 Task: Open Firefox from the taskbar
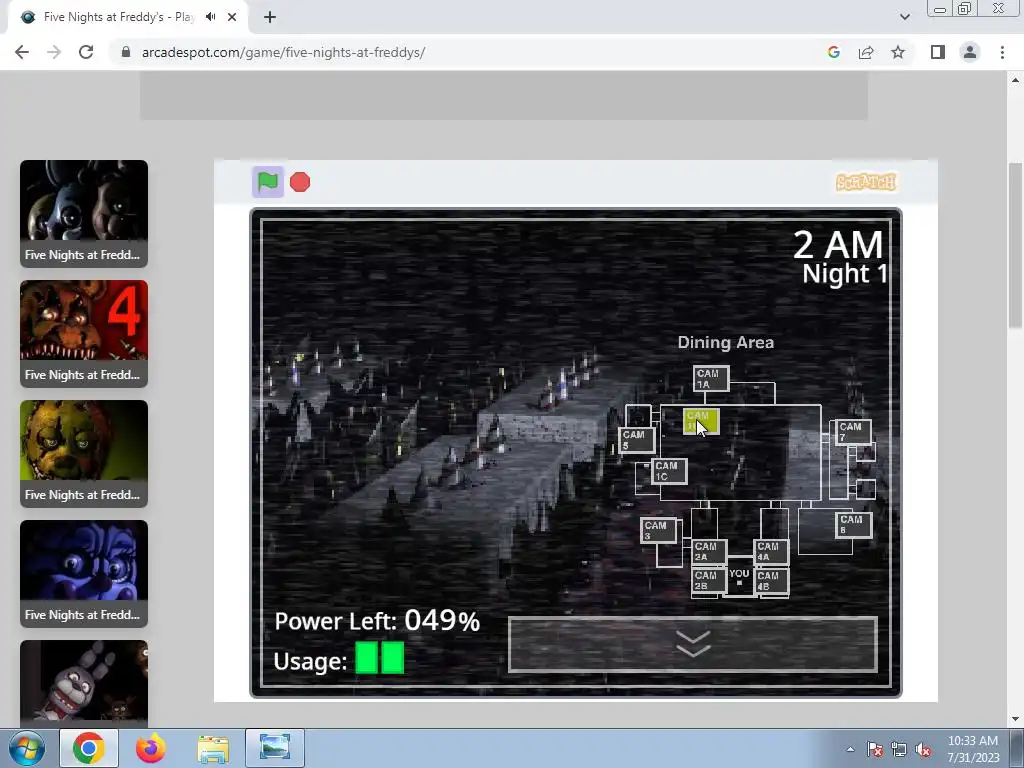coord(151,748)
